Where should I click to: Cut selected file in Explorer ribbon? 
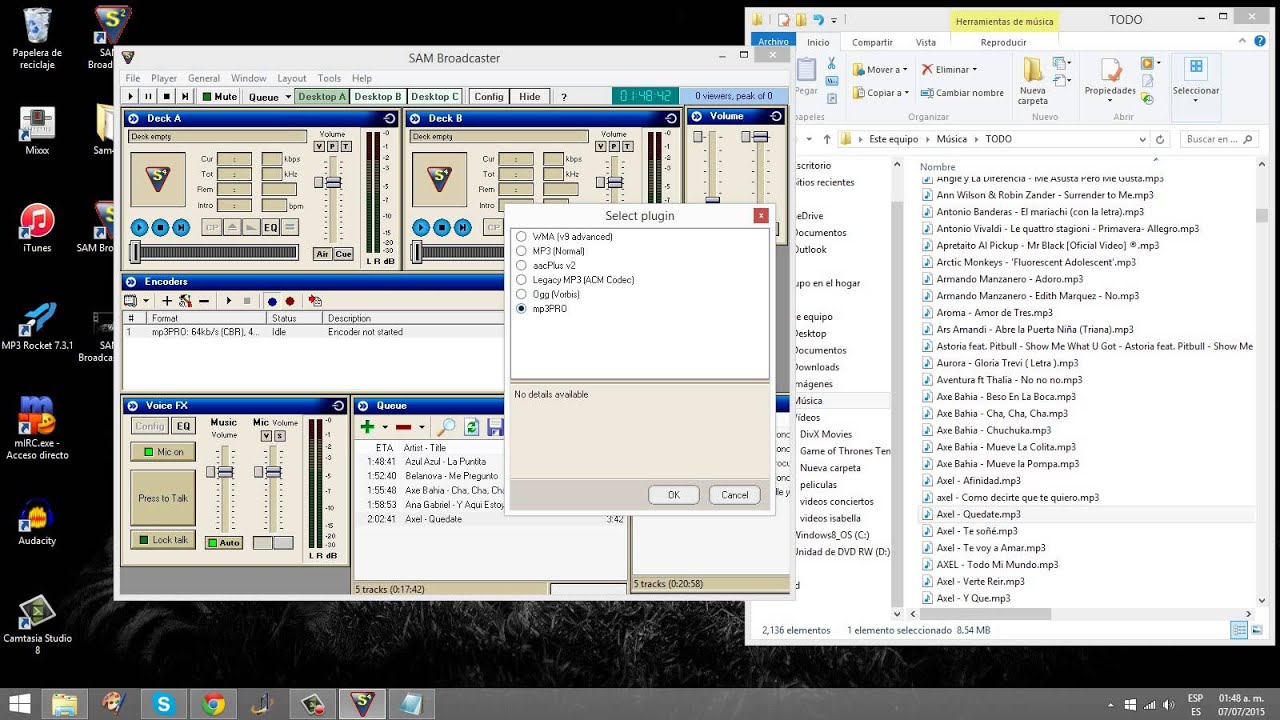pyautogui.click(x=831, y=64)
